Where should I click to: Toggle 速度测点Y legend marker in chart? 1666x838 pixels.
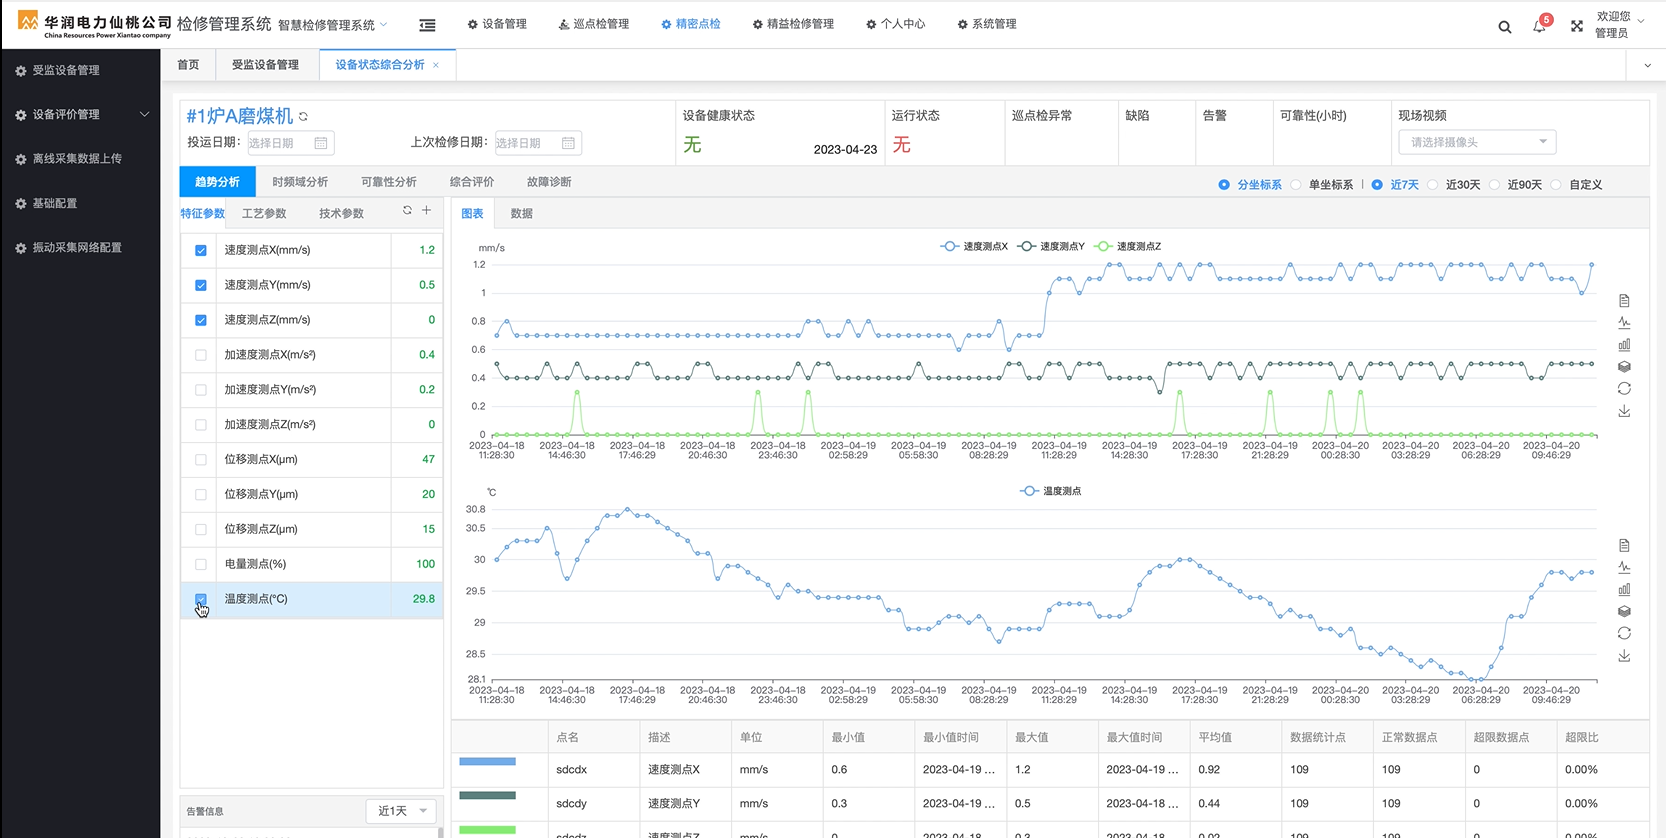[x=1026, y=246]
